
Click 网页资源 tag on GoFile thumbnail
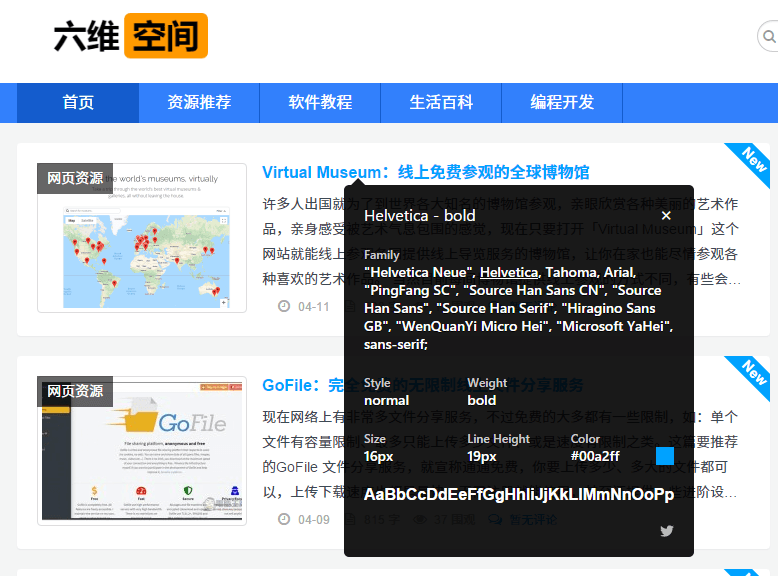(75, 391)
